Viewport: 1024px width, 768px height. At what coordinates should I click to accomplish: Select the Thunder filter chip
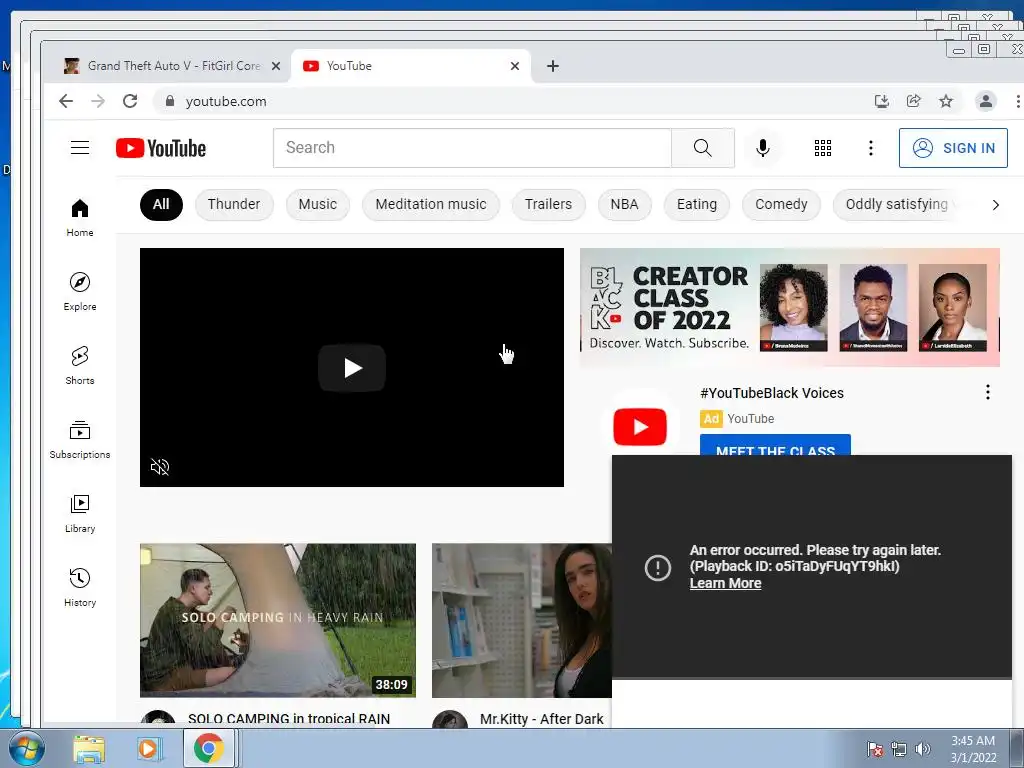click(234, 204)
